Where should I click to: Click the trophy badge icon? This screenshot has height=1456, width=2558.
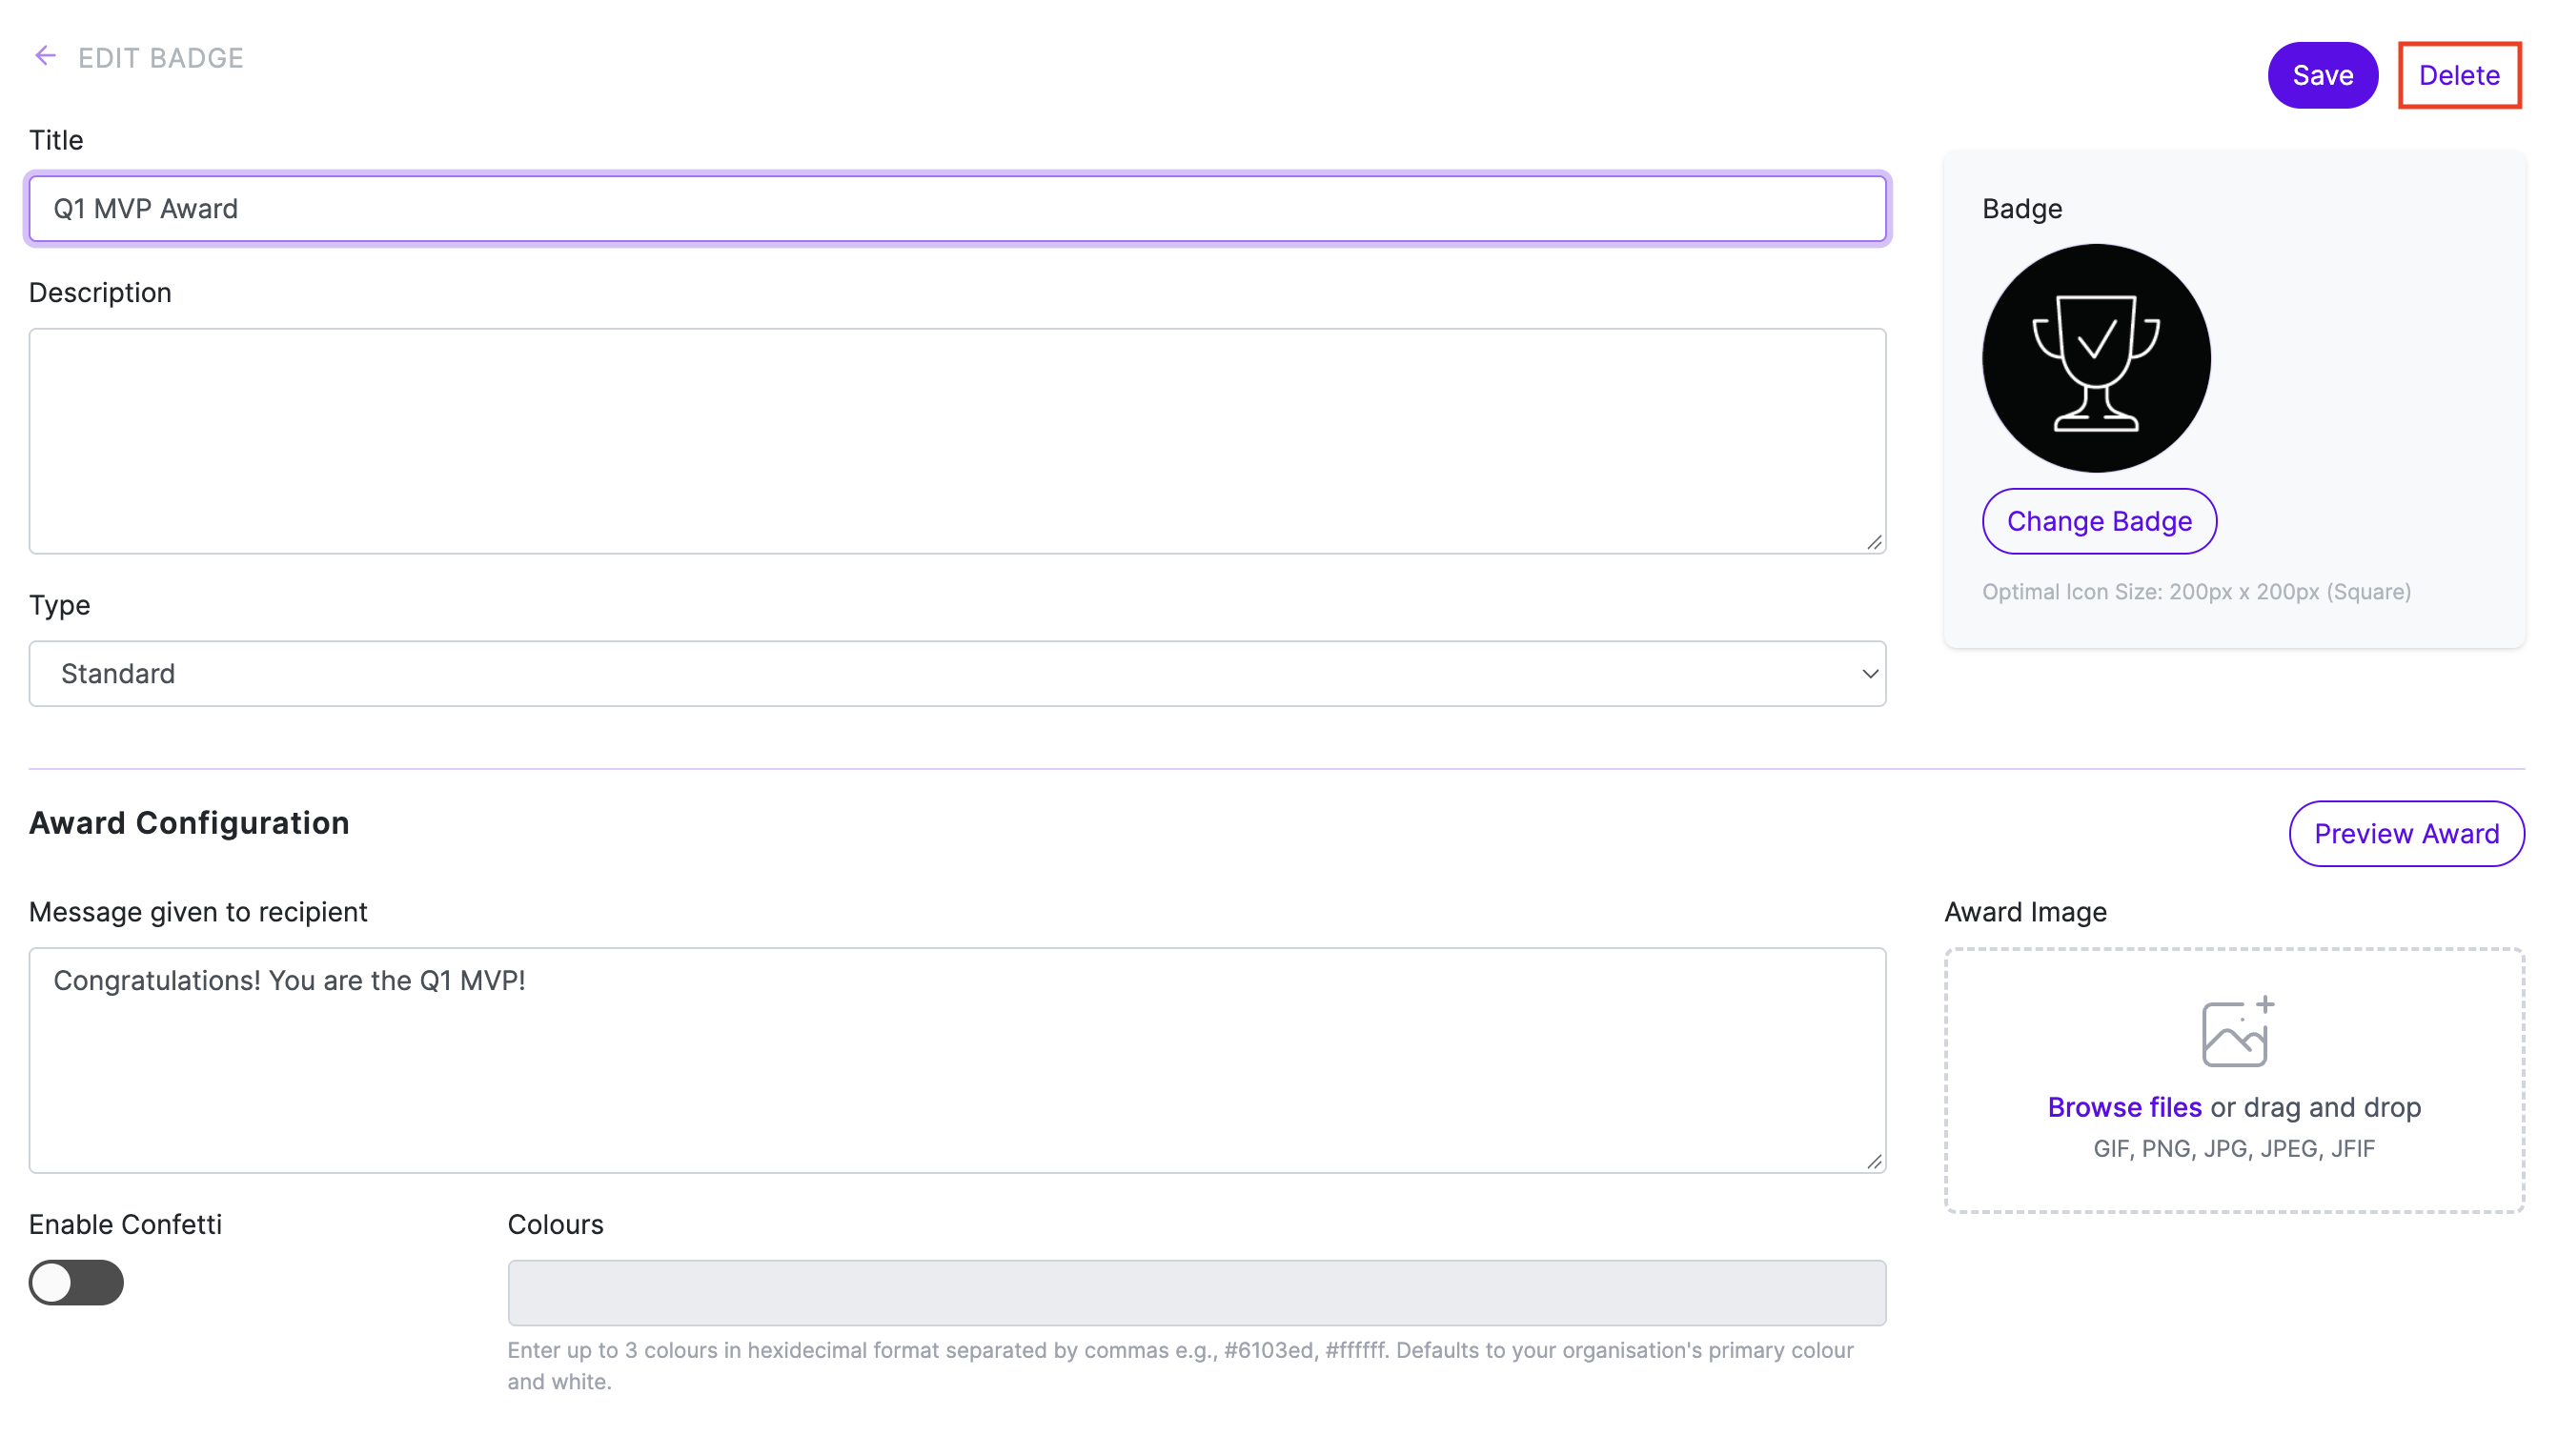2095,358
